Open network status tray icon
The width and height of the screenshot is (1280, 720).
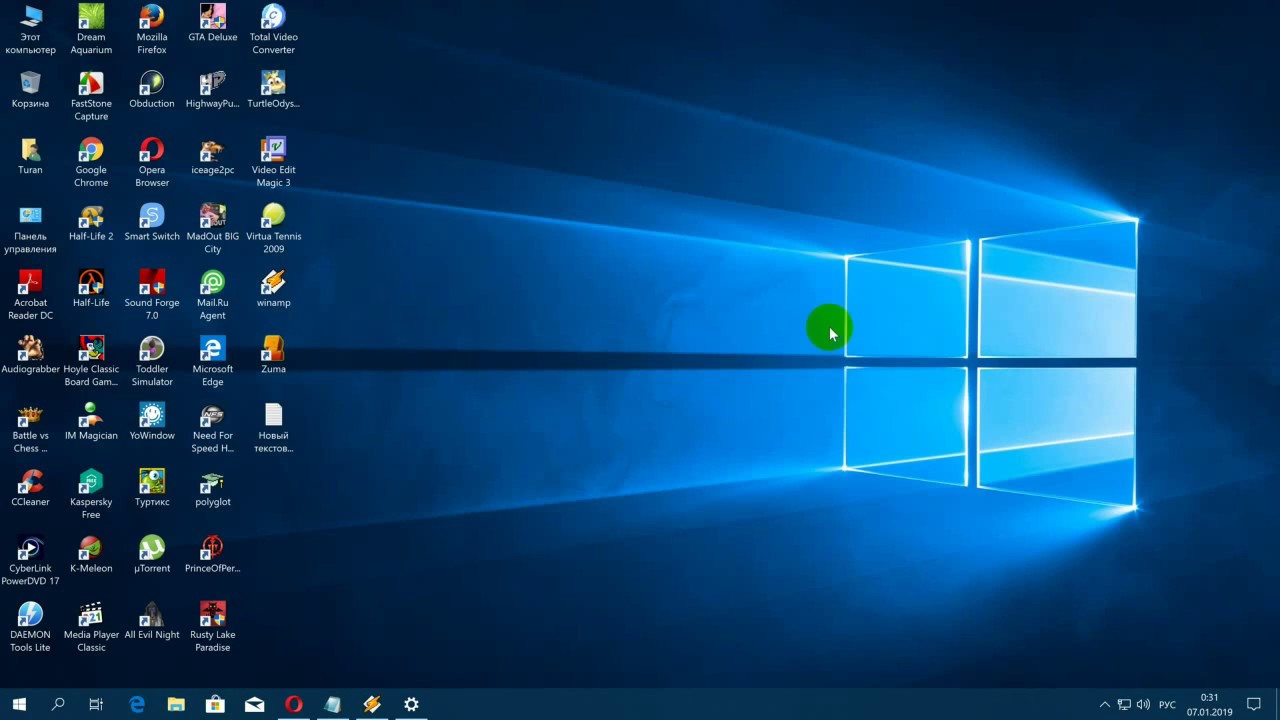1124,704
